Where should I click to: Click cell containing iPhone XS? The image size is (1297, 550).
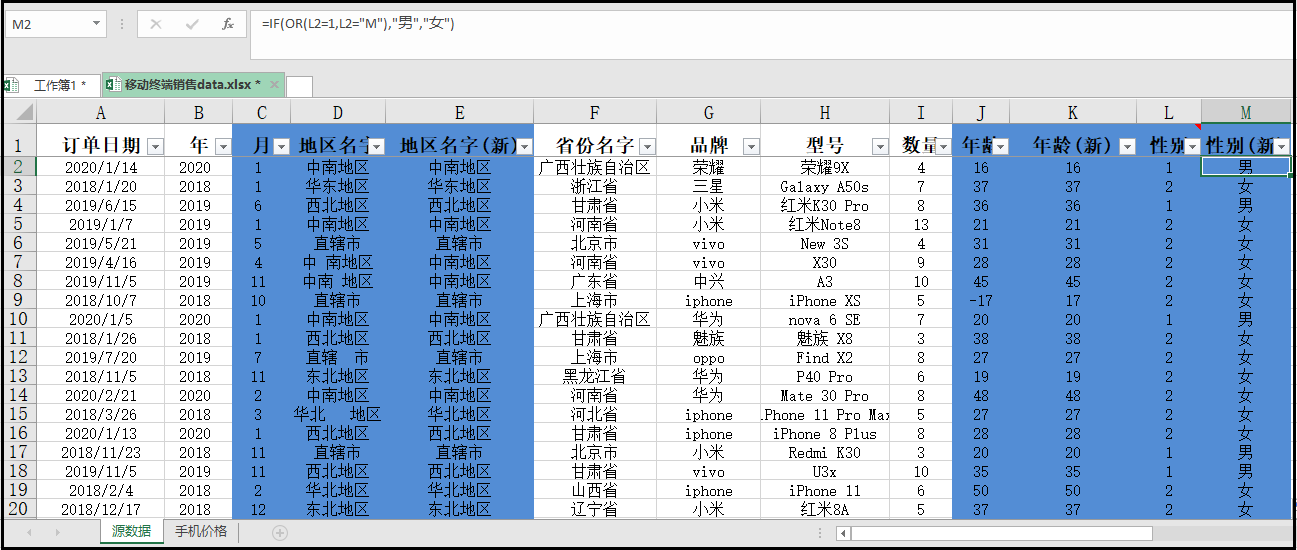point(825,300)
